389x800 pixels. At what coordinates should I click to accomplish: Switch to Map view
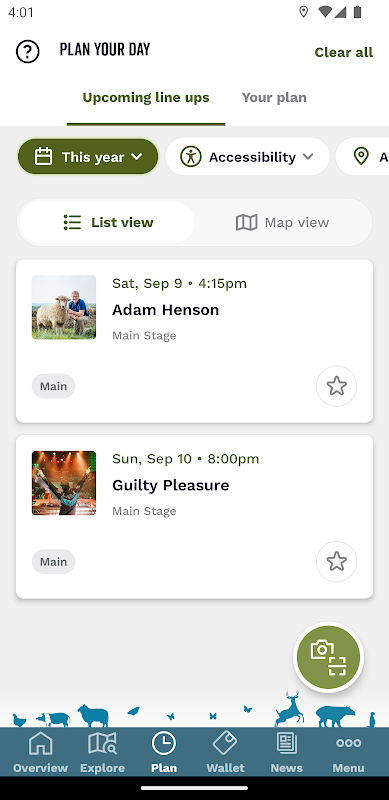click(283, 222)
